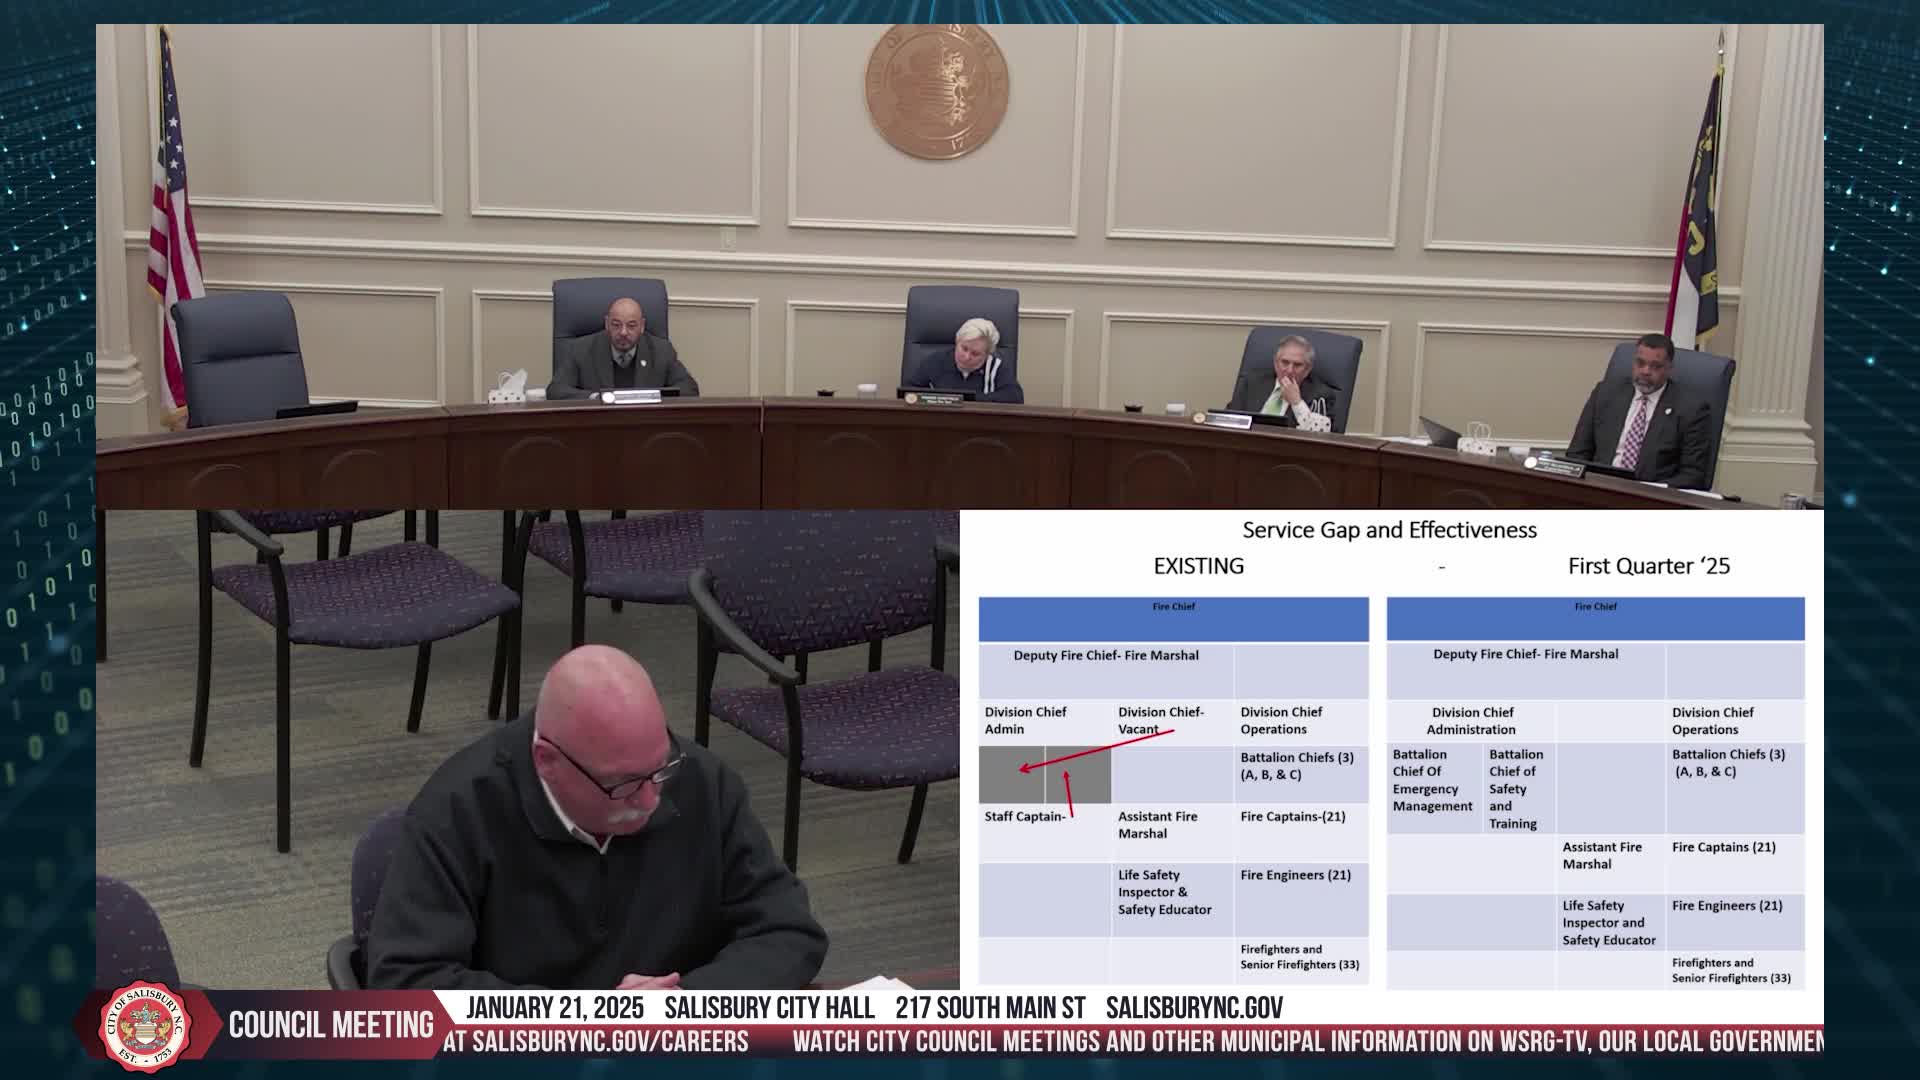Select the blue Fire Chief bar under Existing
This screenshot has height=1080, width=1920.
[x=1173, y=619]
